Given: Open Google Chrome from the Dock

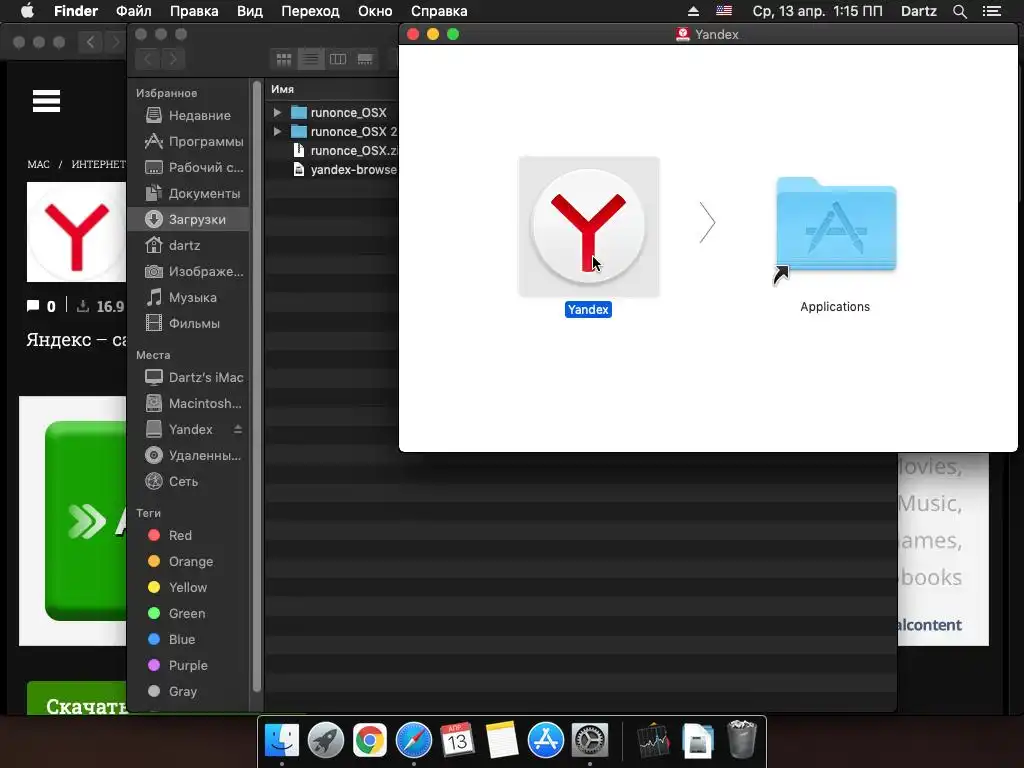Looking at the screenshot, I should coord(370,741).
